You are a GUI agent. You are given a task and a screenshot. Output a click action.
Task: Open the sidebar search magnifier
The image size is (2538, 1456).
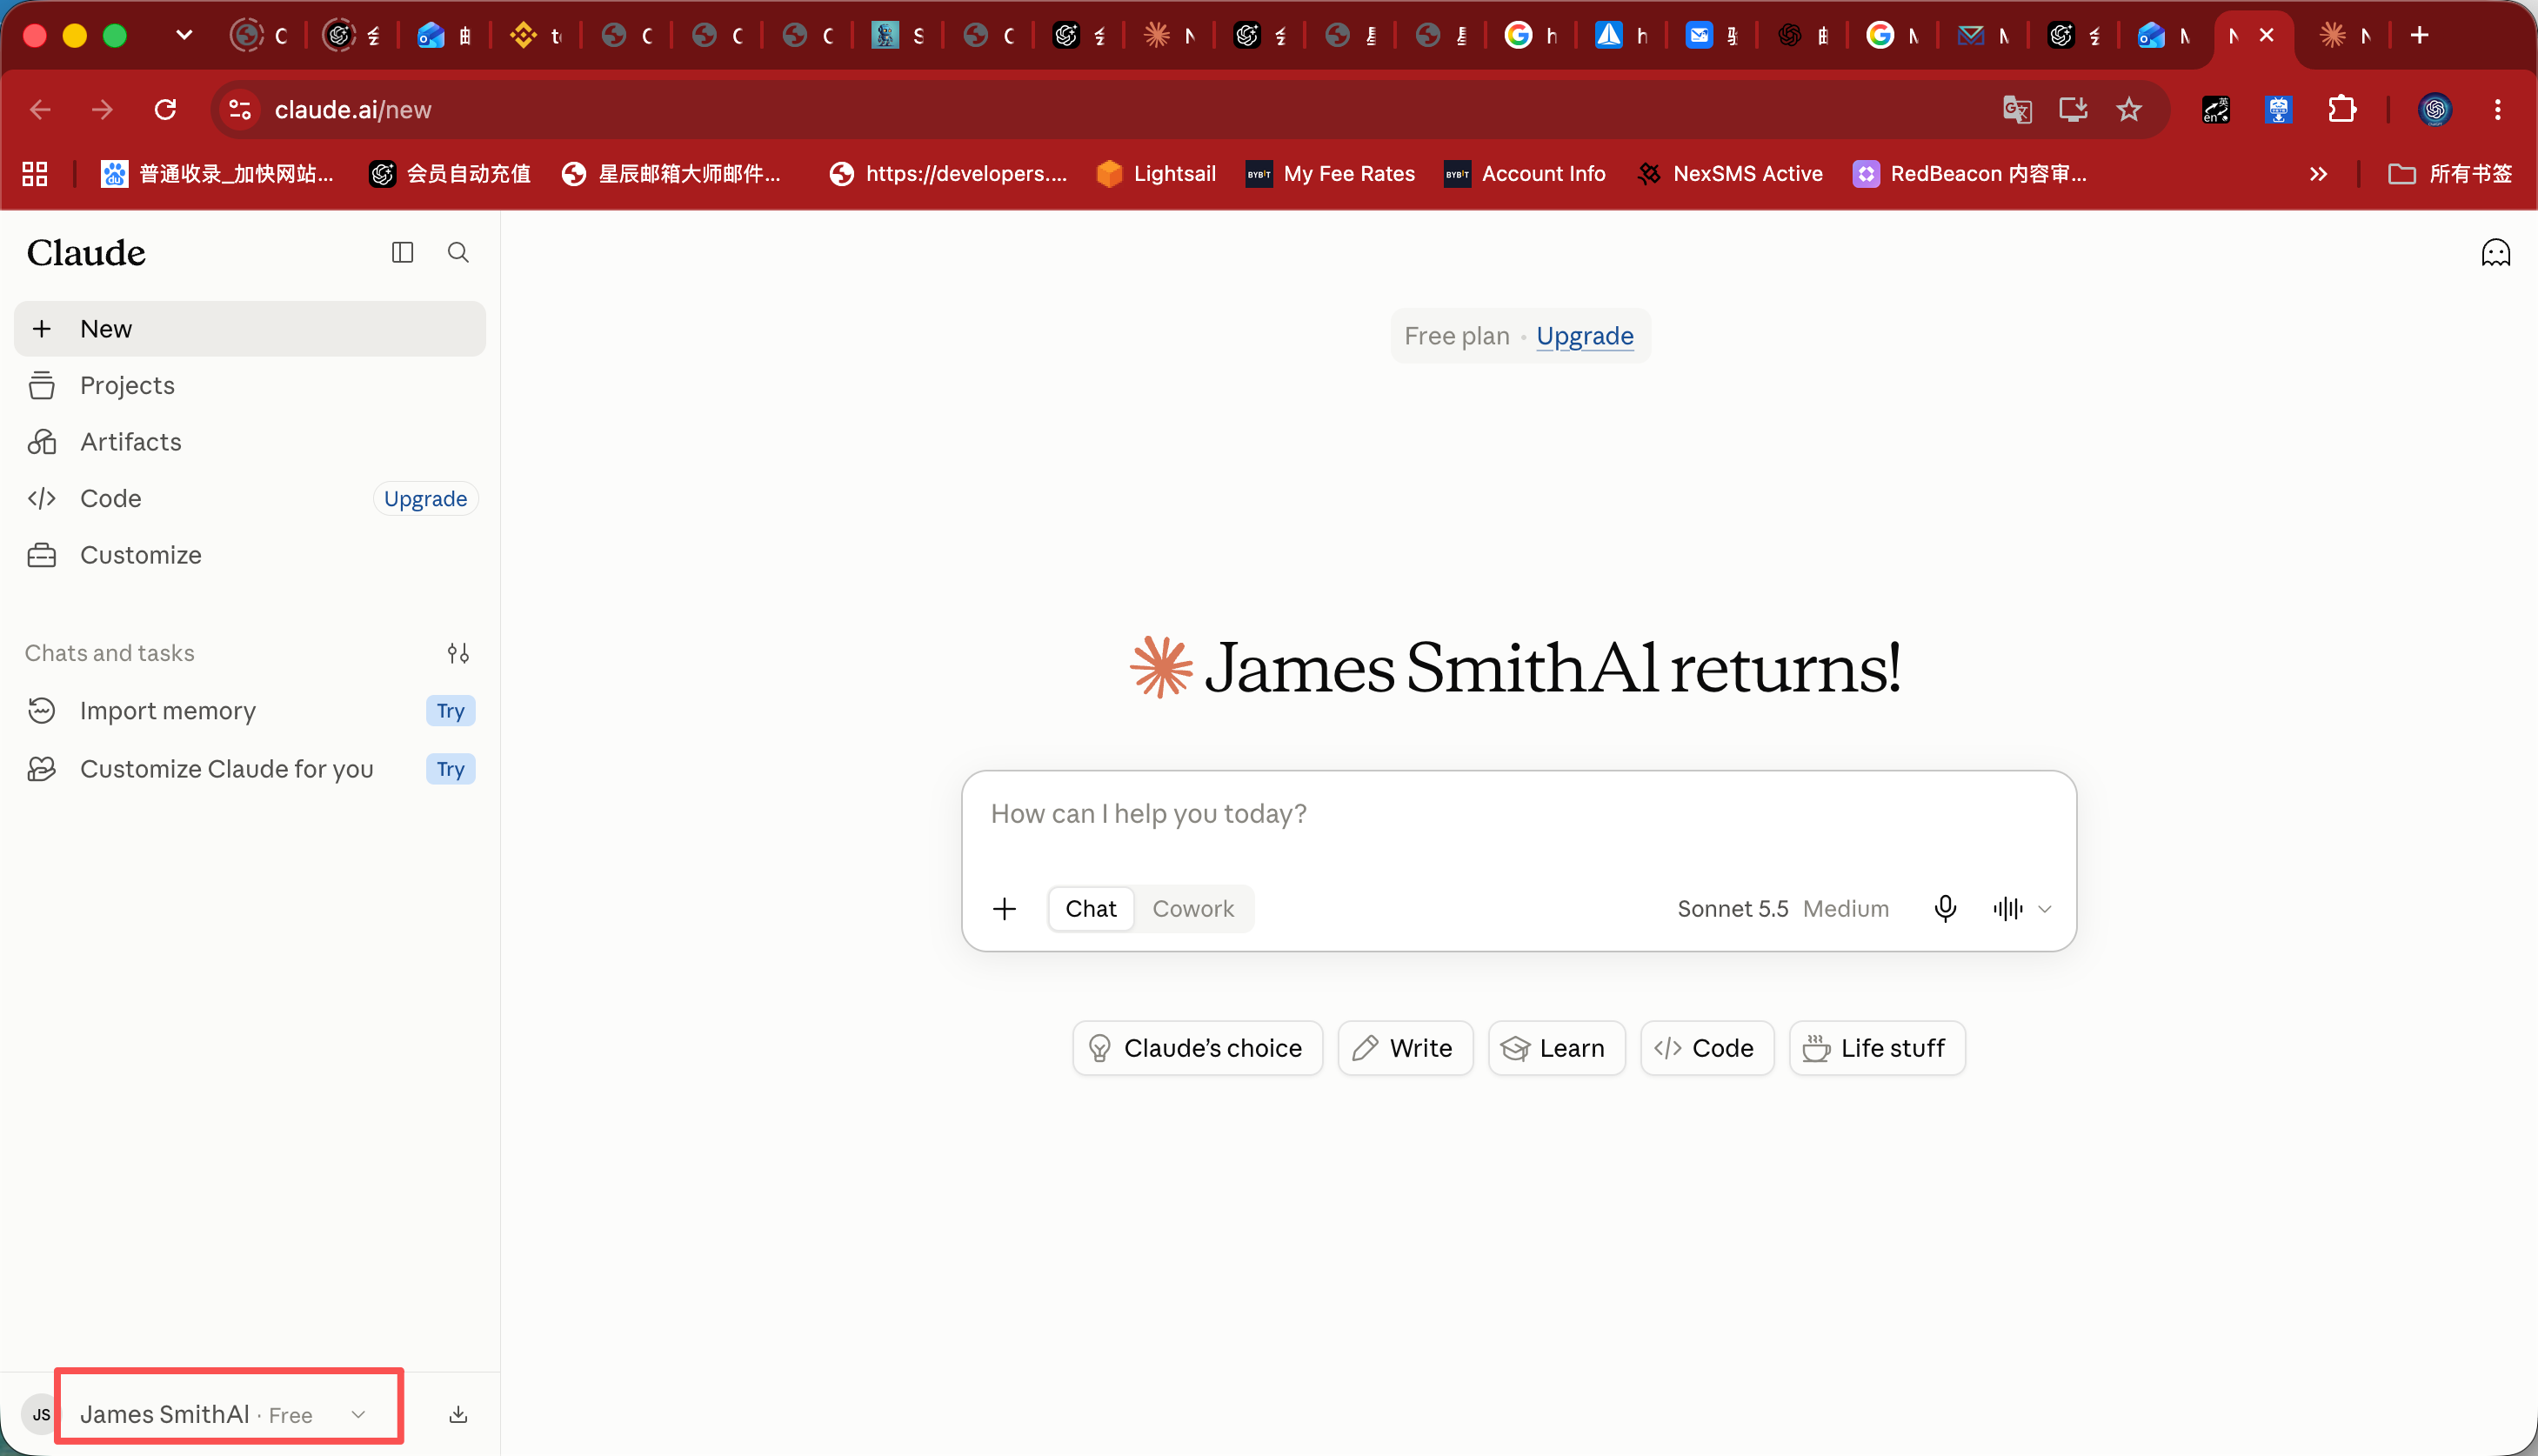pyautogui.click(x=458, y=252)
